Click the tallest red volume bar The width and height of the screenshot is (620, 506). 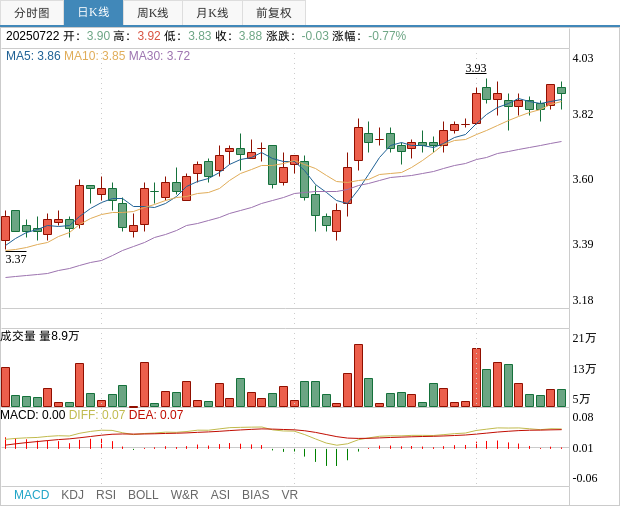(358, 376)
